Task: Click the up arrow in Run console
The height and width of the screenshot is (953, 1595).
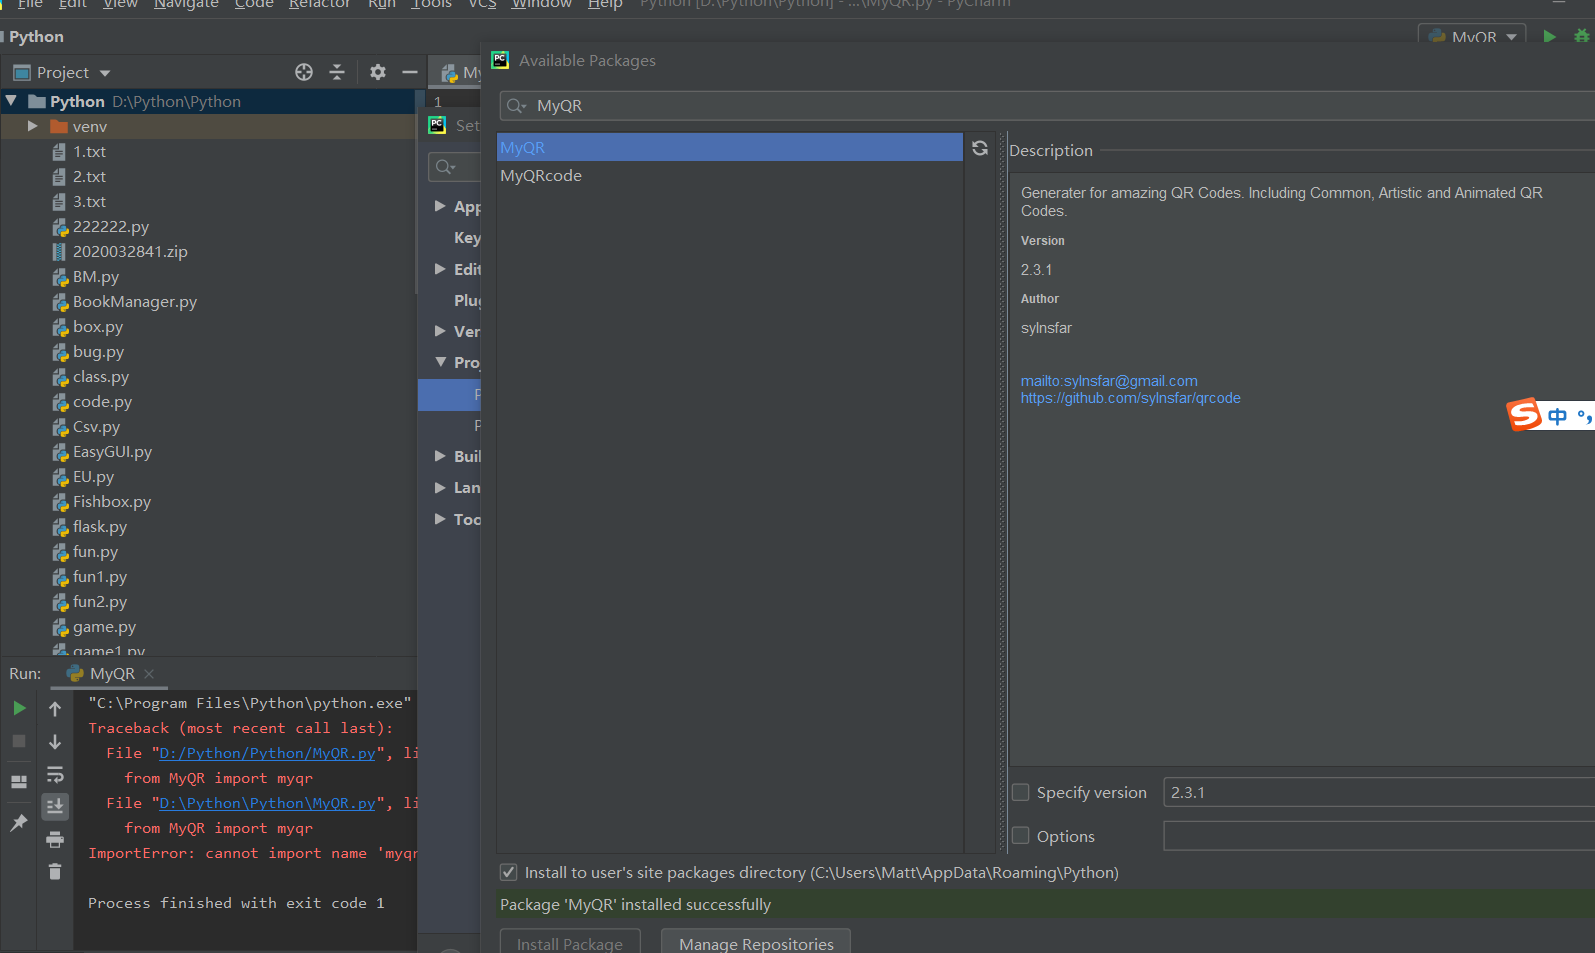Action: pyautogui.click(x=55, y=708)
